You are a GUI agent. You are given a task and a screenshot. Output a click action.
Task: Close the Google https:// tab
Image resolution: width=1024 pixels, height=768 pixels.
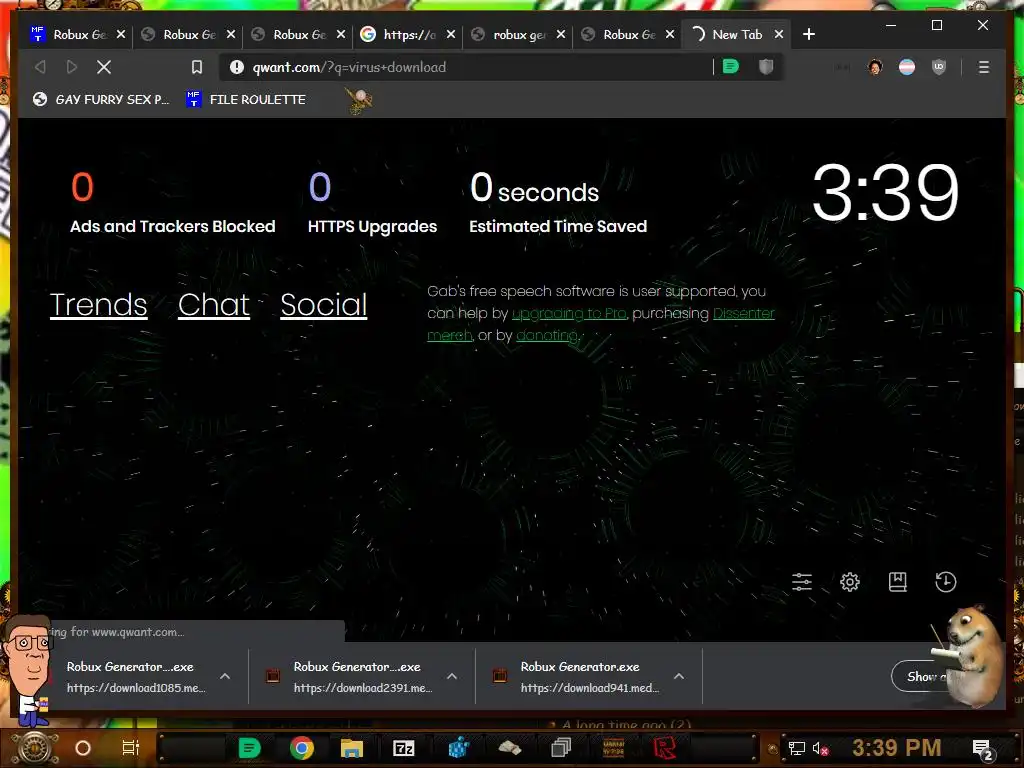click(451, 34)
